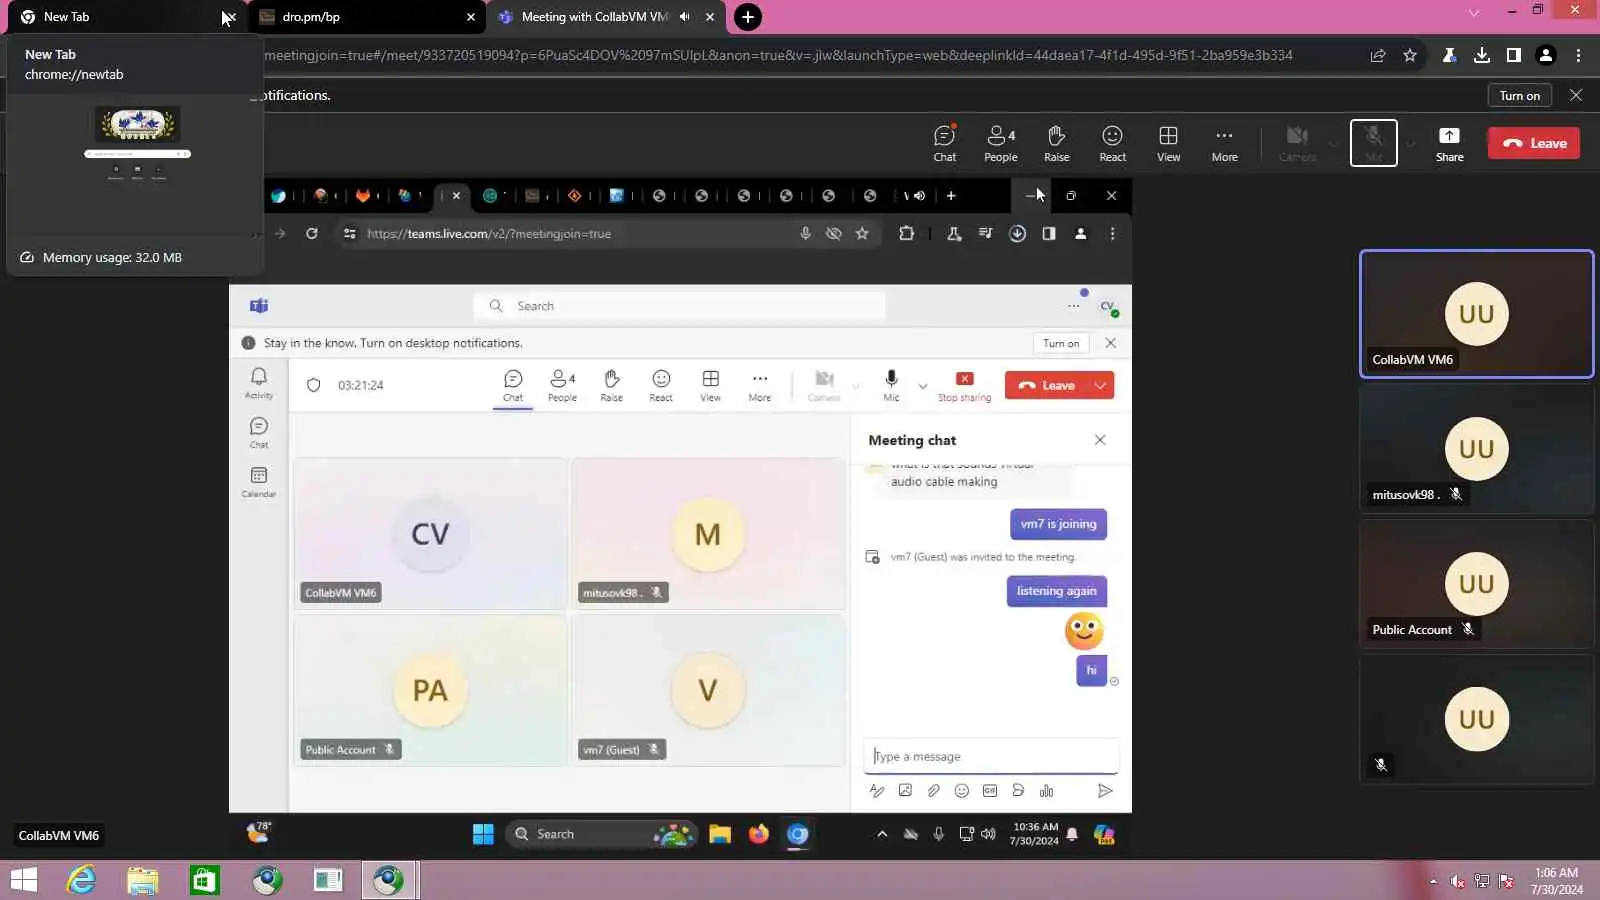
Task: Expand inner mic device options chevron
Action: [923, 386]
